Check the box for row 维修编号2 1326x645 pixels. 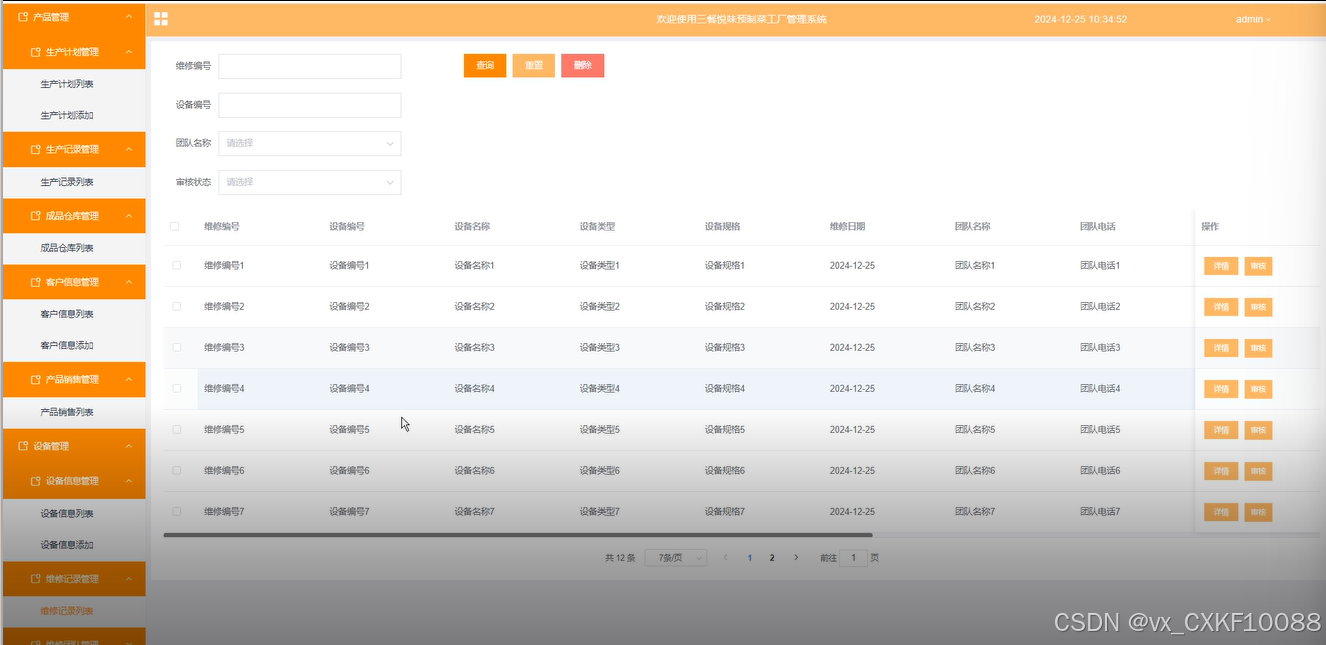(x=177, y=306)
